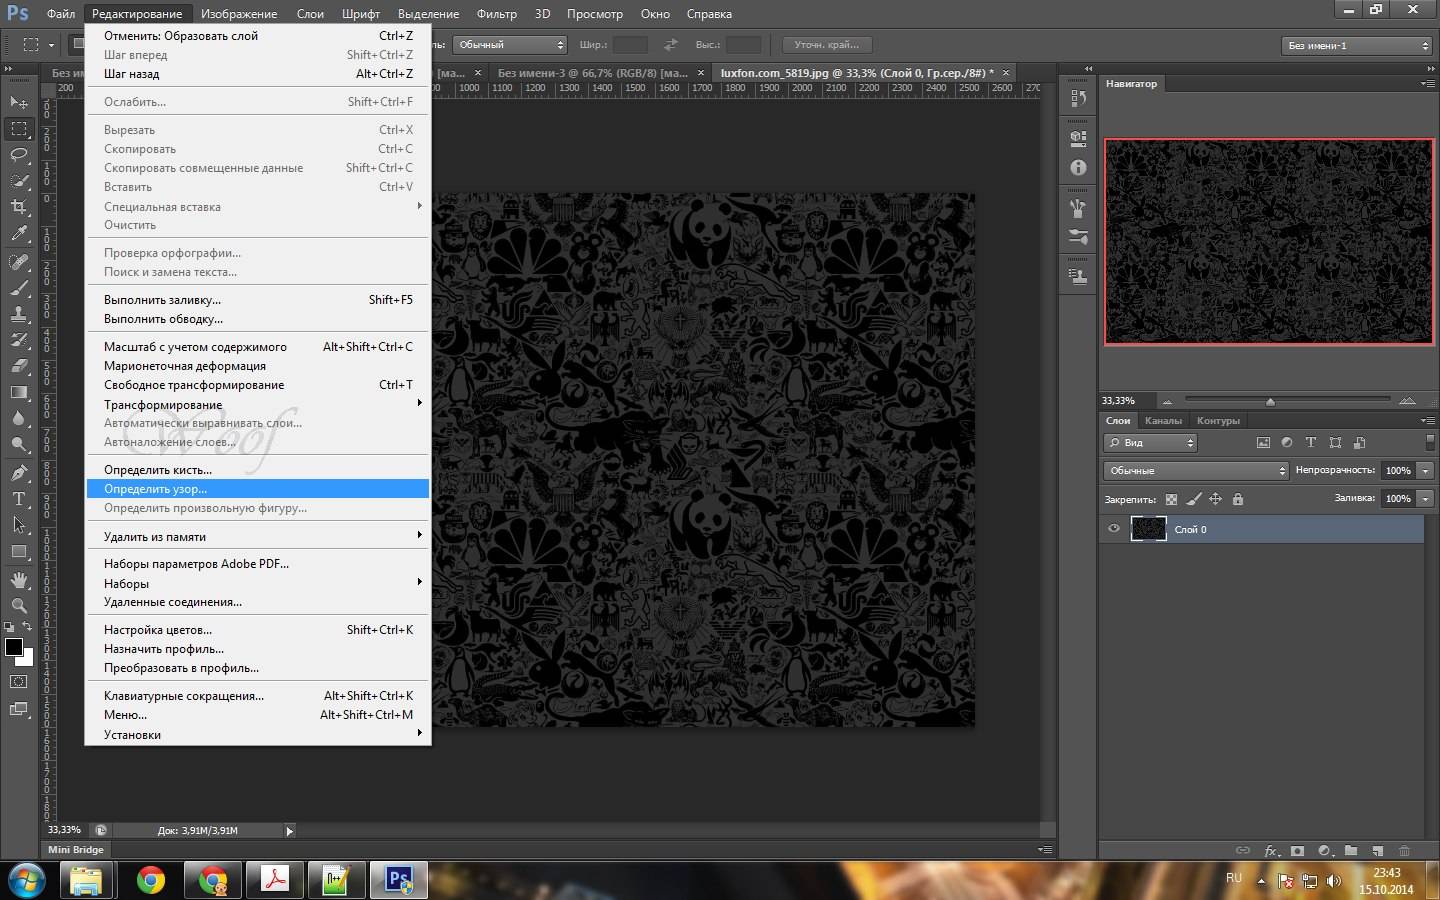
Task: Toggle lock transparent pixels for the layer
Action: 1171,499
